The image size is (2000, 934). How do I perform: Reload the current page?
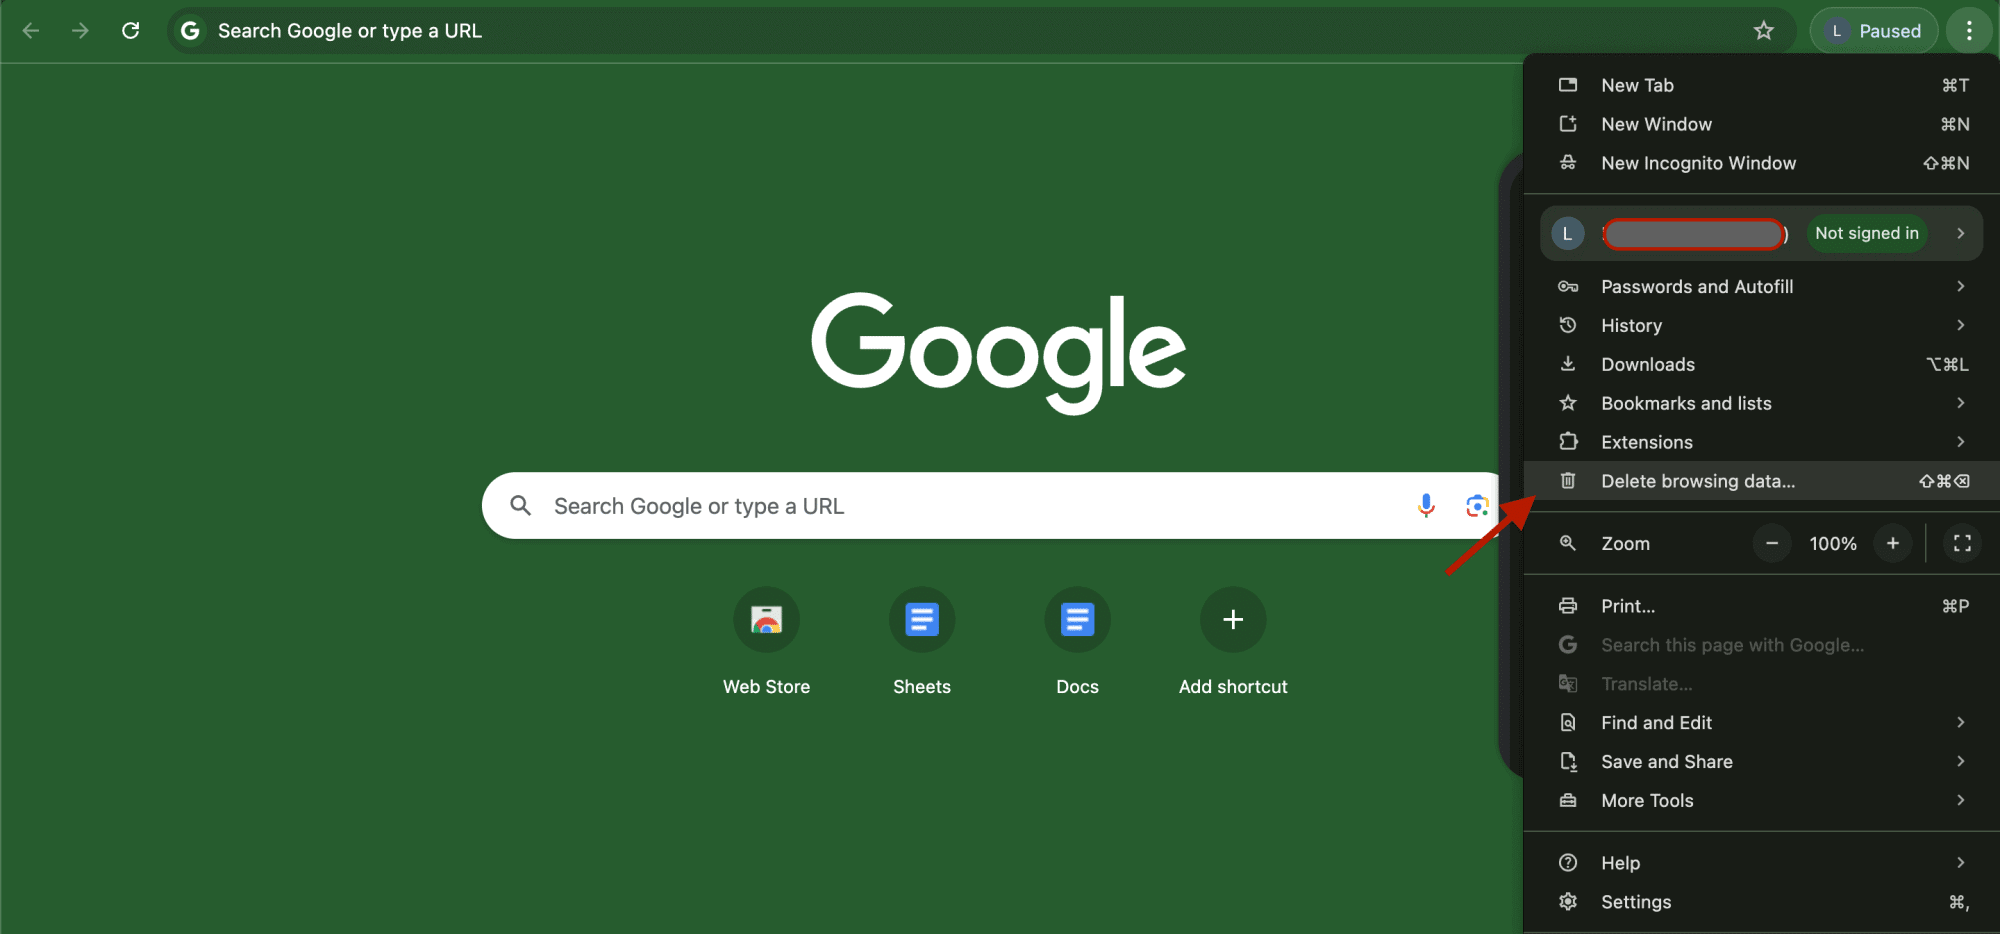130,31
